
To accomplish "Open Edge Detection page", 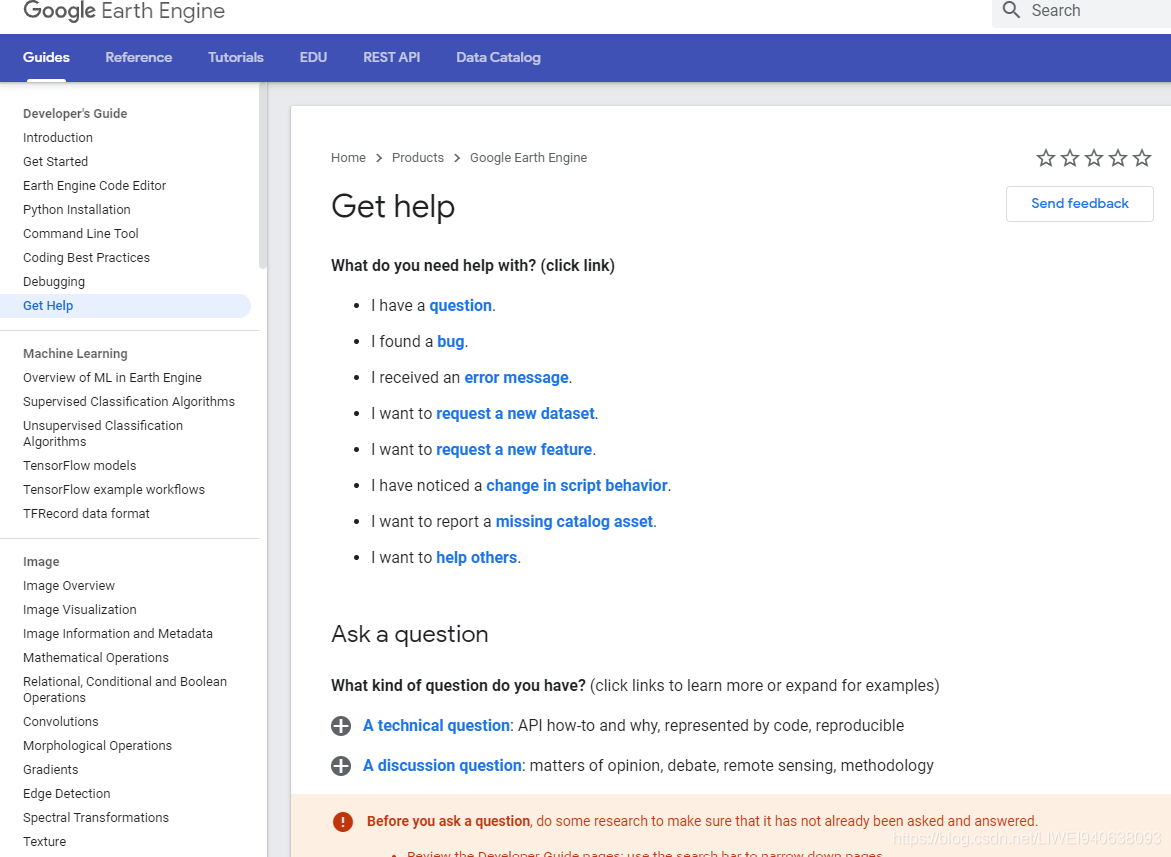I will tap(66, 794).
